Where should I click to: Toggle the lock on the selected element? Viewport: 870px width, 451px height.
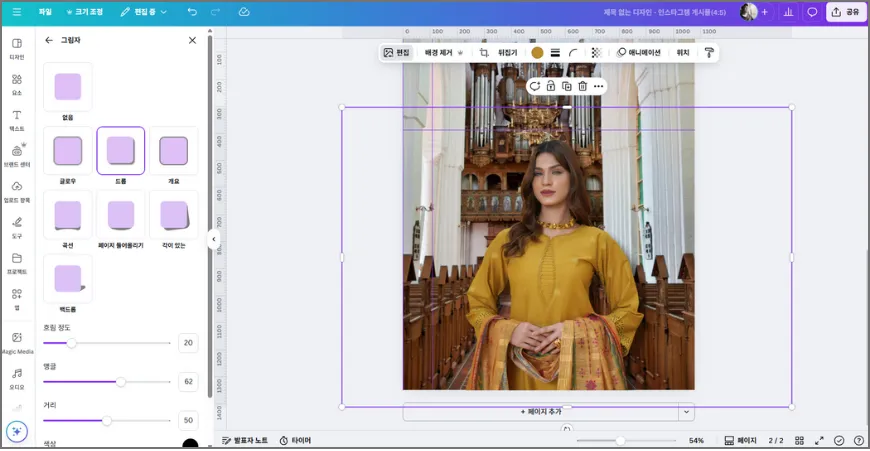point(550,87)
